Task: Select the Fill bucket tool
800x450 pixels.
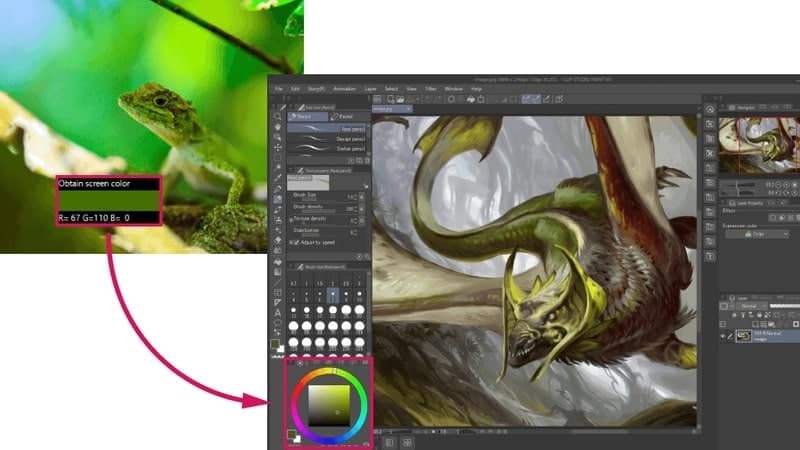Action: coord(278,262)
